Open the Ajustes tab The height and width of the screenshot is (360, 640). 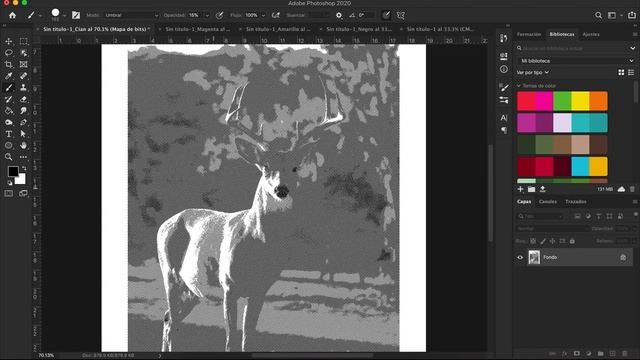click(x=591, y=34)
